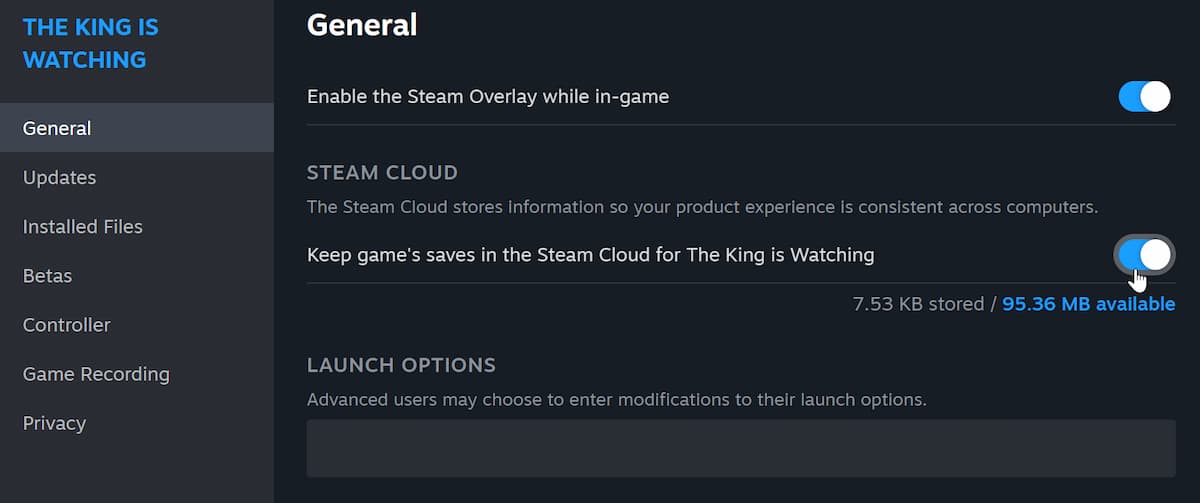
Task: Go to Controller settings
Action: 67,324
